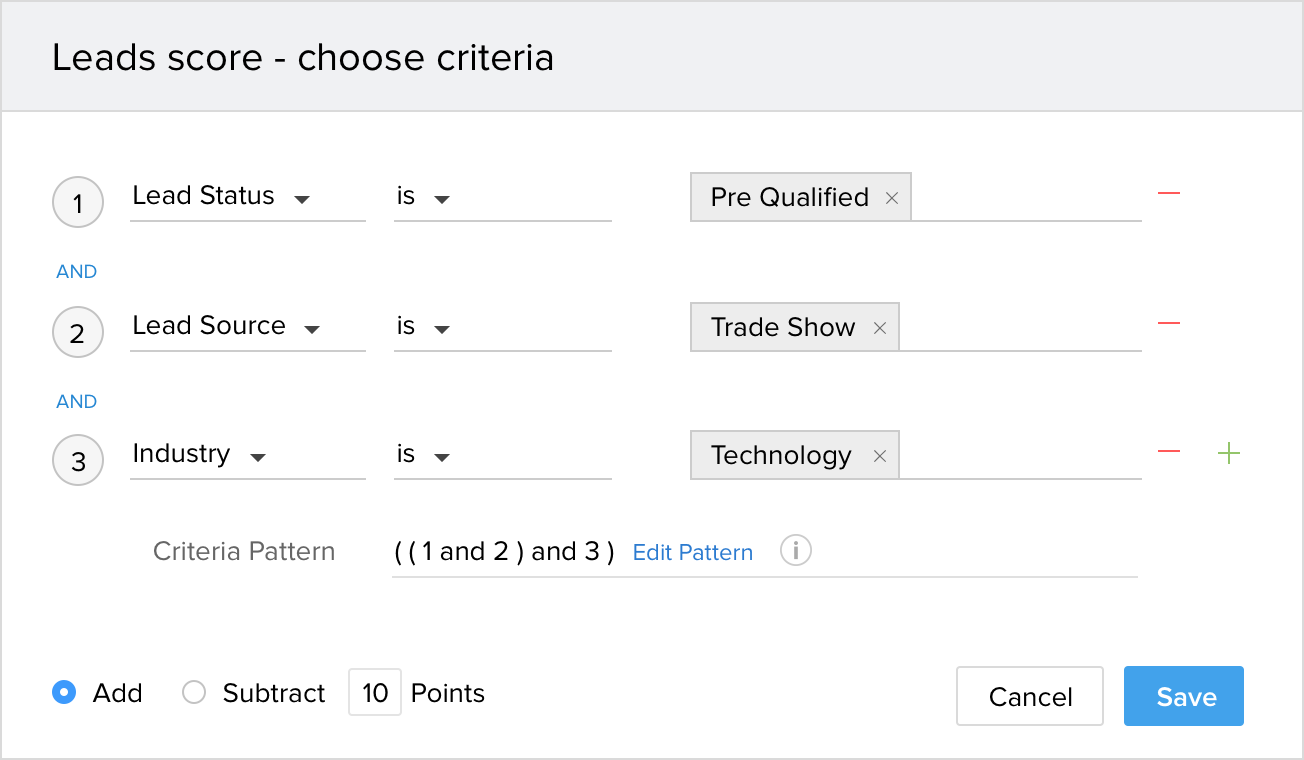Image resolution: width=1304 pixels, height=760 pixels.
Task: Click the Edit Pattern link
Action: click(x=692, y=553)
